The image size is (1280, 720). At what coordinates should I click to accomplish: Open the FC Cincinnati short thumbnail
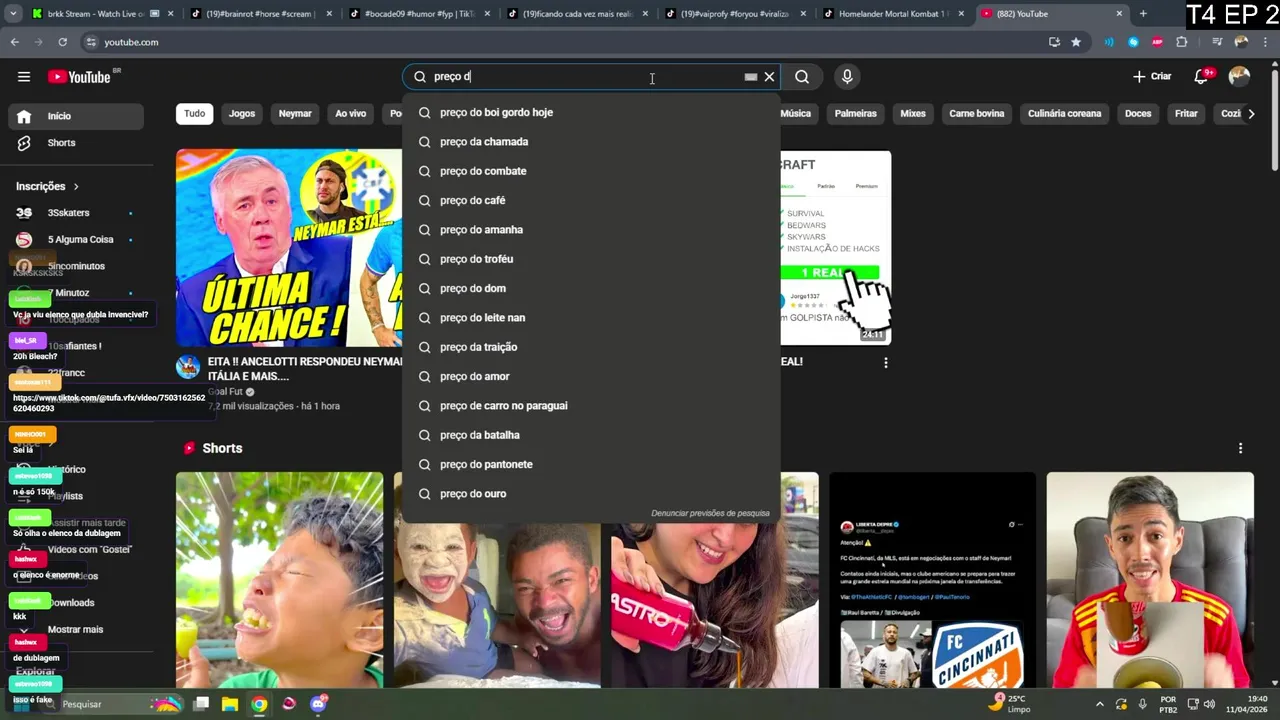tap(932, 580)
